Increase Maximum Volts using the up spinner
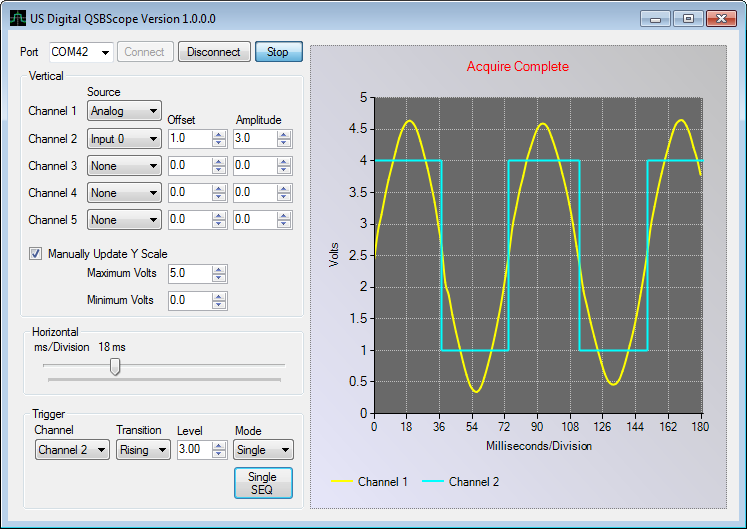The height and width of the screenshot is (529, 747). pyautogui.click(x=219, y=269)
